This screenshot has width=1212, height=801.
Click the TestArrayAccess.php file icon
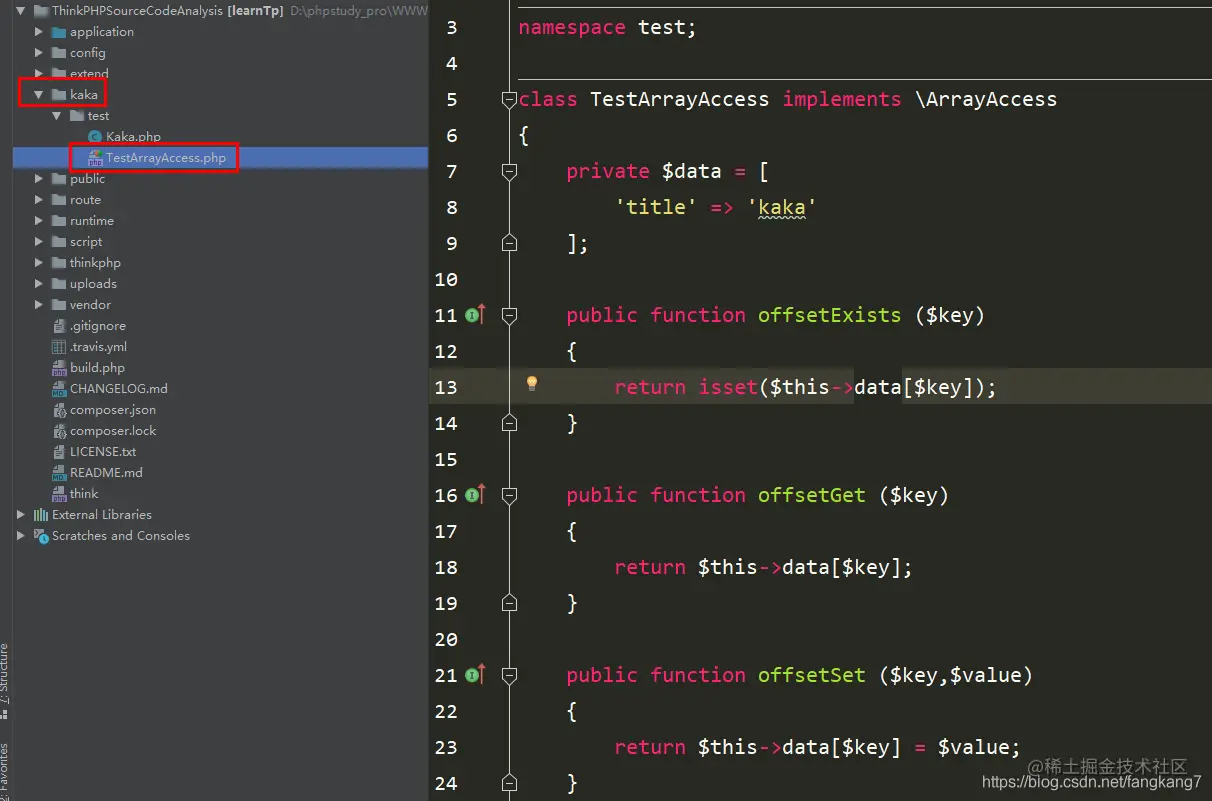point(95,158)
